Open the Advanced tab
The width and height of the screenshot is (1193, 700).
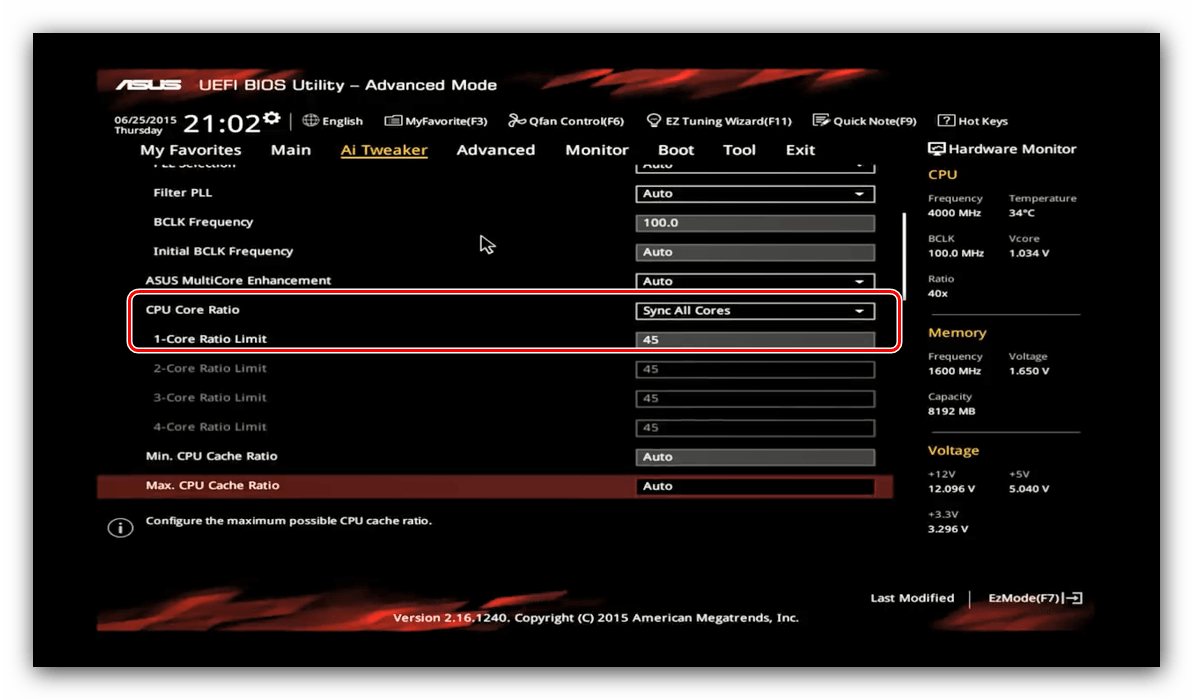pos(495,150)
